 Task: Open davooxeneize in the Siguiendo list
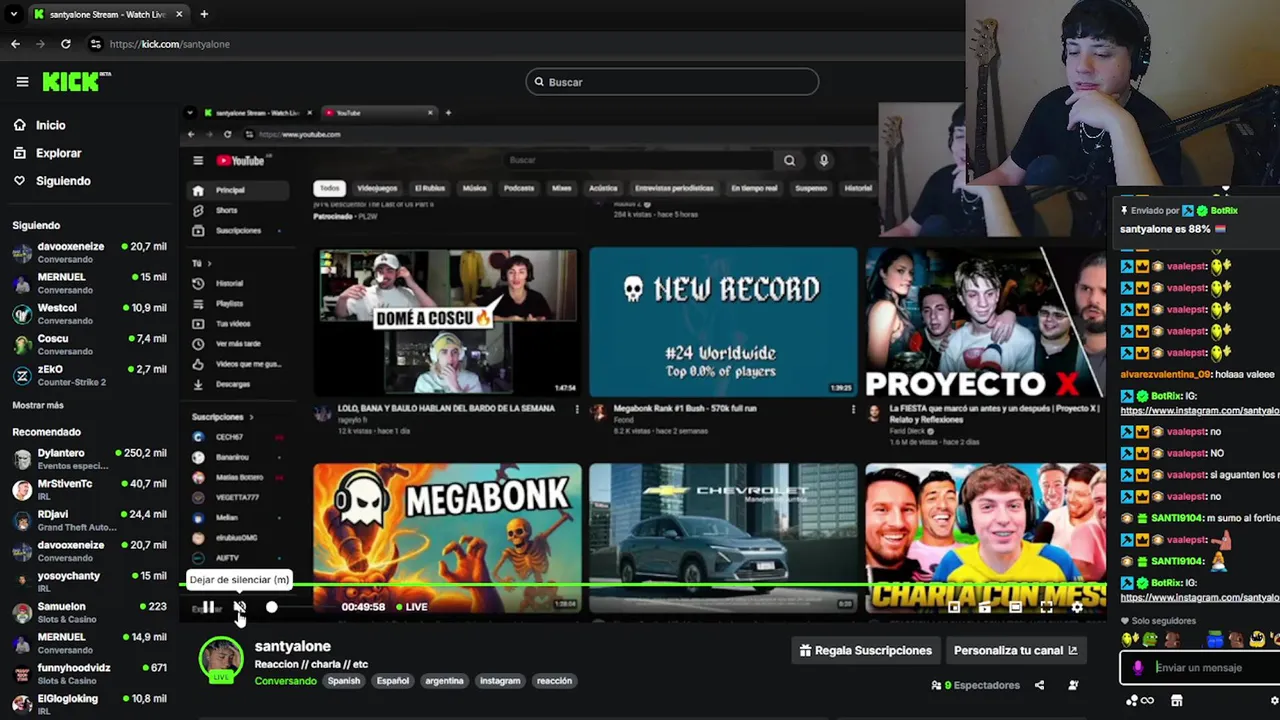coord(90,252)
